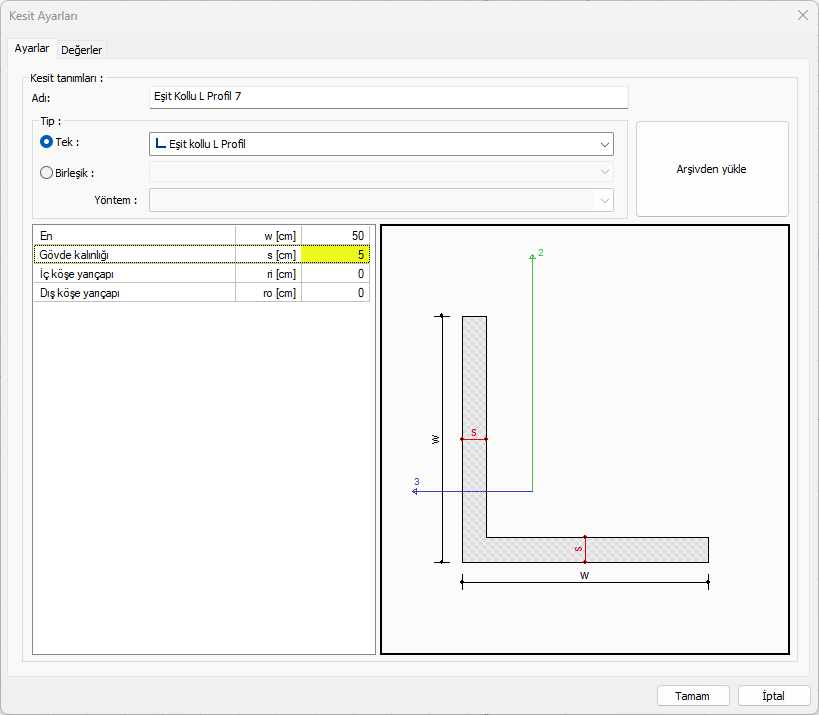819x715 pixels.
Task: Close the Kesit Ayarları dialog
Action: 801,15
